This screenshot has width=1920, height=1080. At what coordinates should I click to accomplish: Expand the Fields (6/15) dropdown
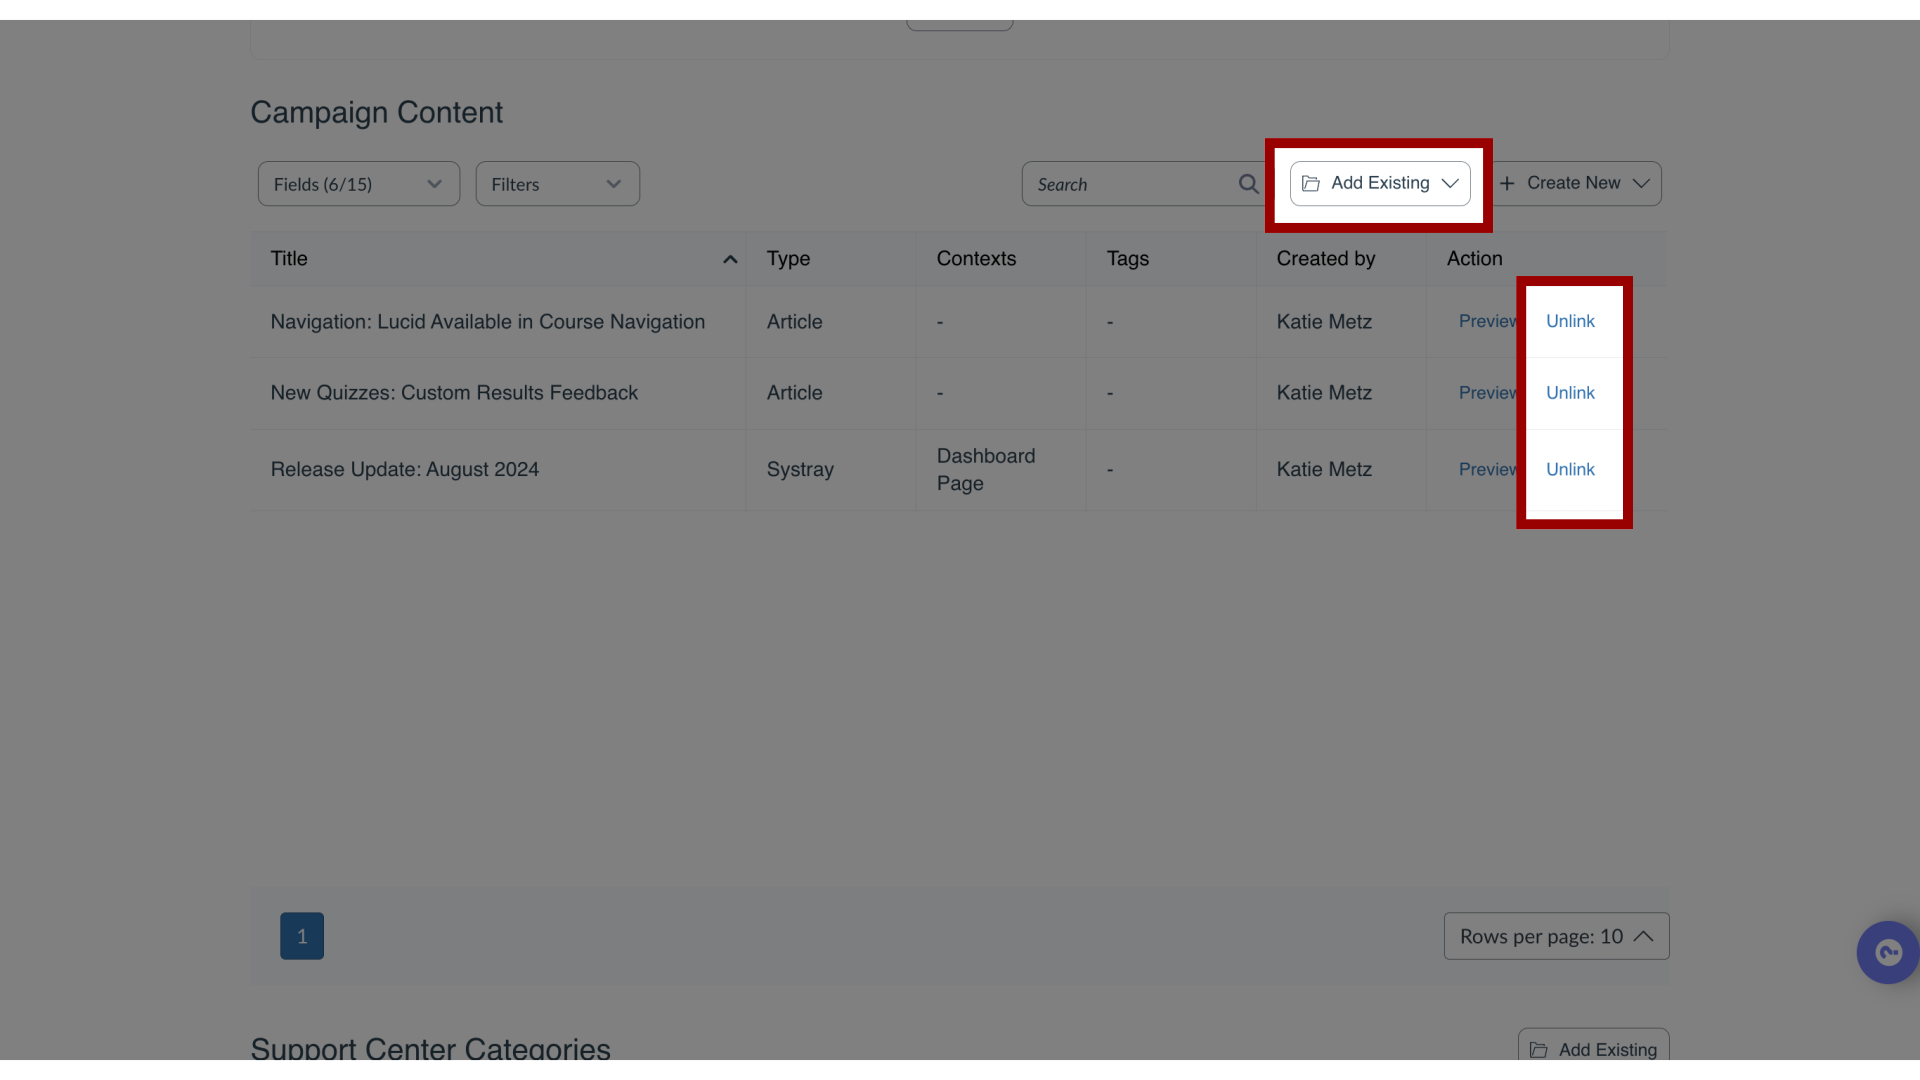357,183
